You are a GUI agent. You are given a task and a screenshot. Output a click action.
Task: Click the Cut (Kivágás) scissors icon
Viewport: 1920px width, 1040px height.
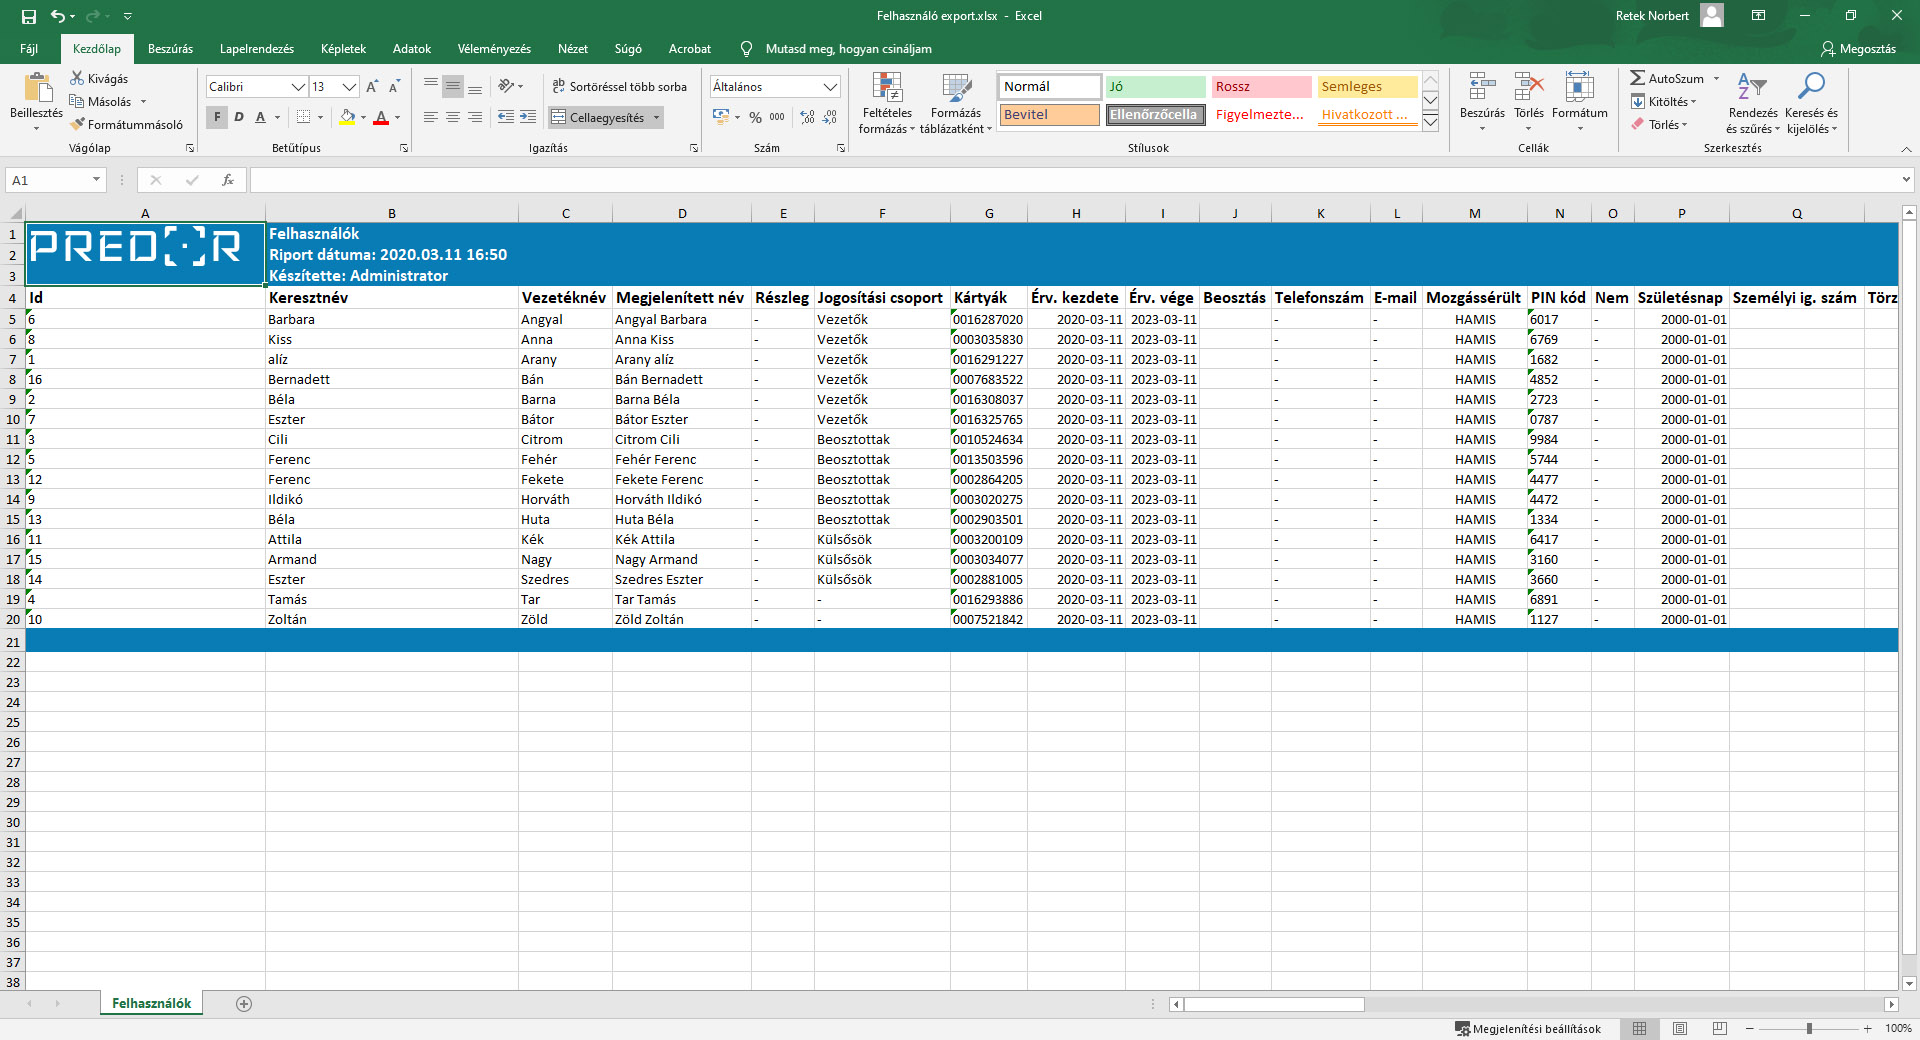click(77, 78)
